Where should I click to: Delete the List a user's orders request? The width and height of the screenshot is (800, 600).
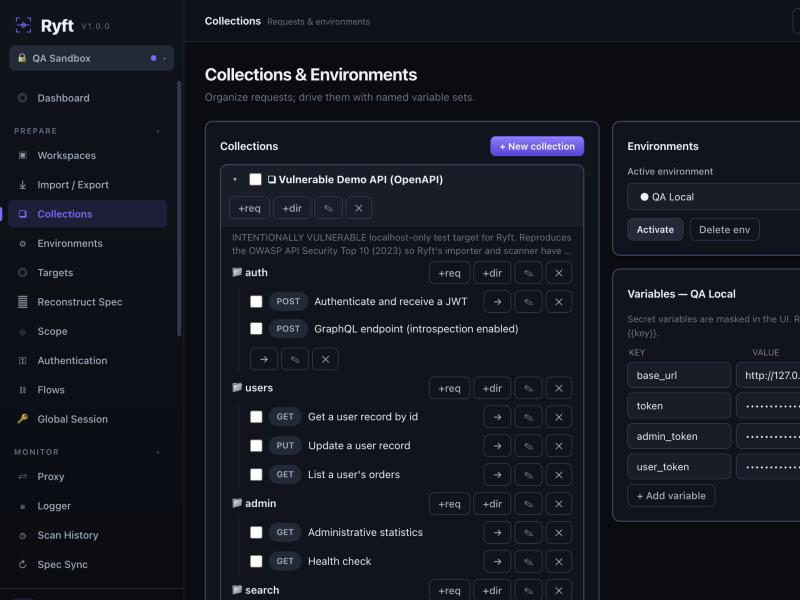tap(559, 474)
